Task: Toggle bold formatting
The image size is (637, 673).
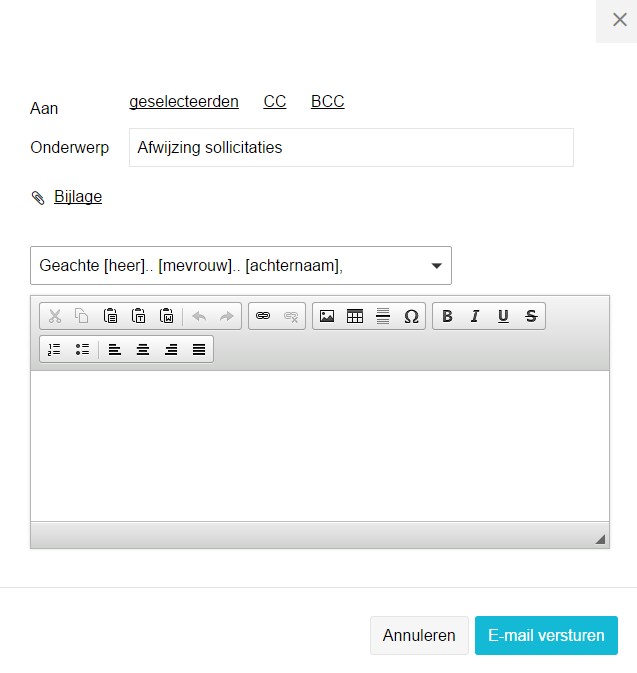Action: click(447, 316)
